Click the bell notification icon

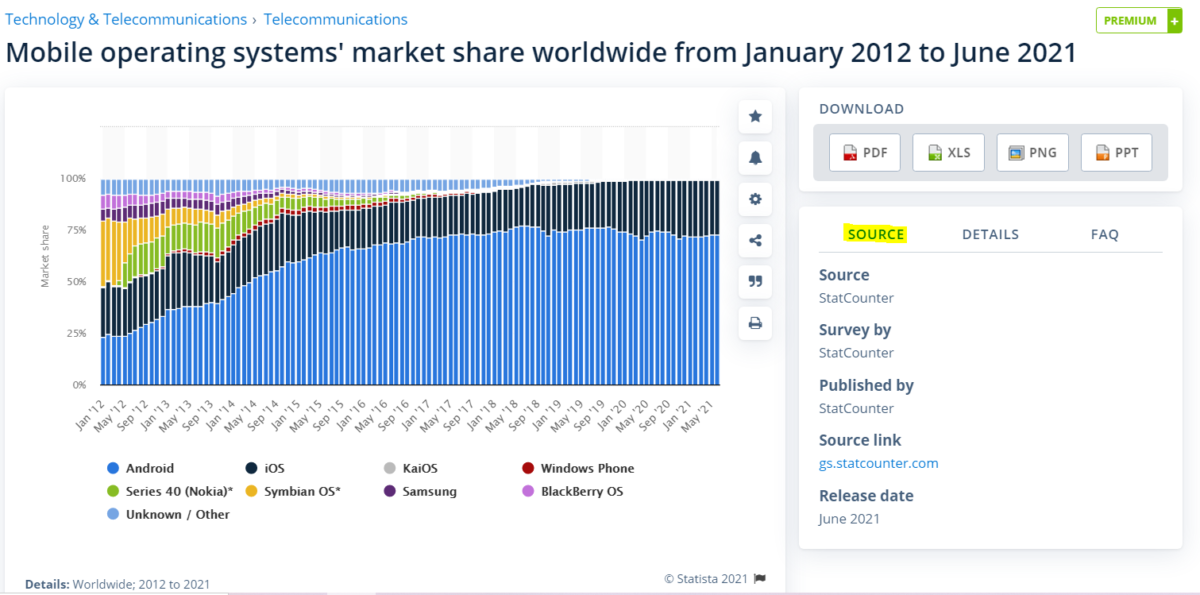pos(755,158)
